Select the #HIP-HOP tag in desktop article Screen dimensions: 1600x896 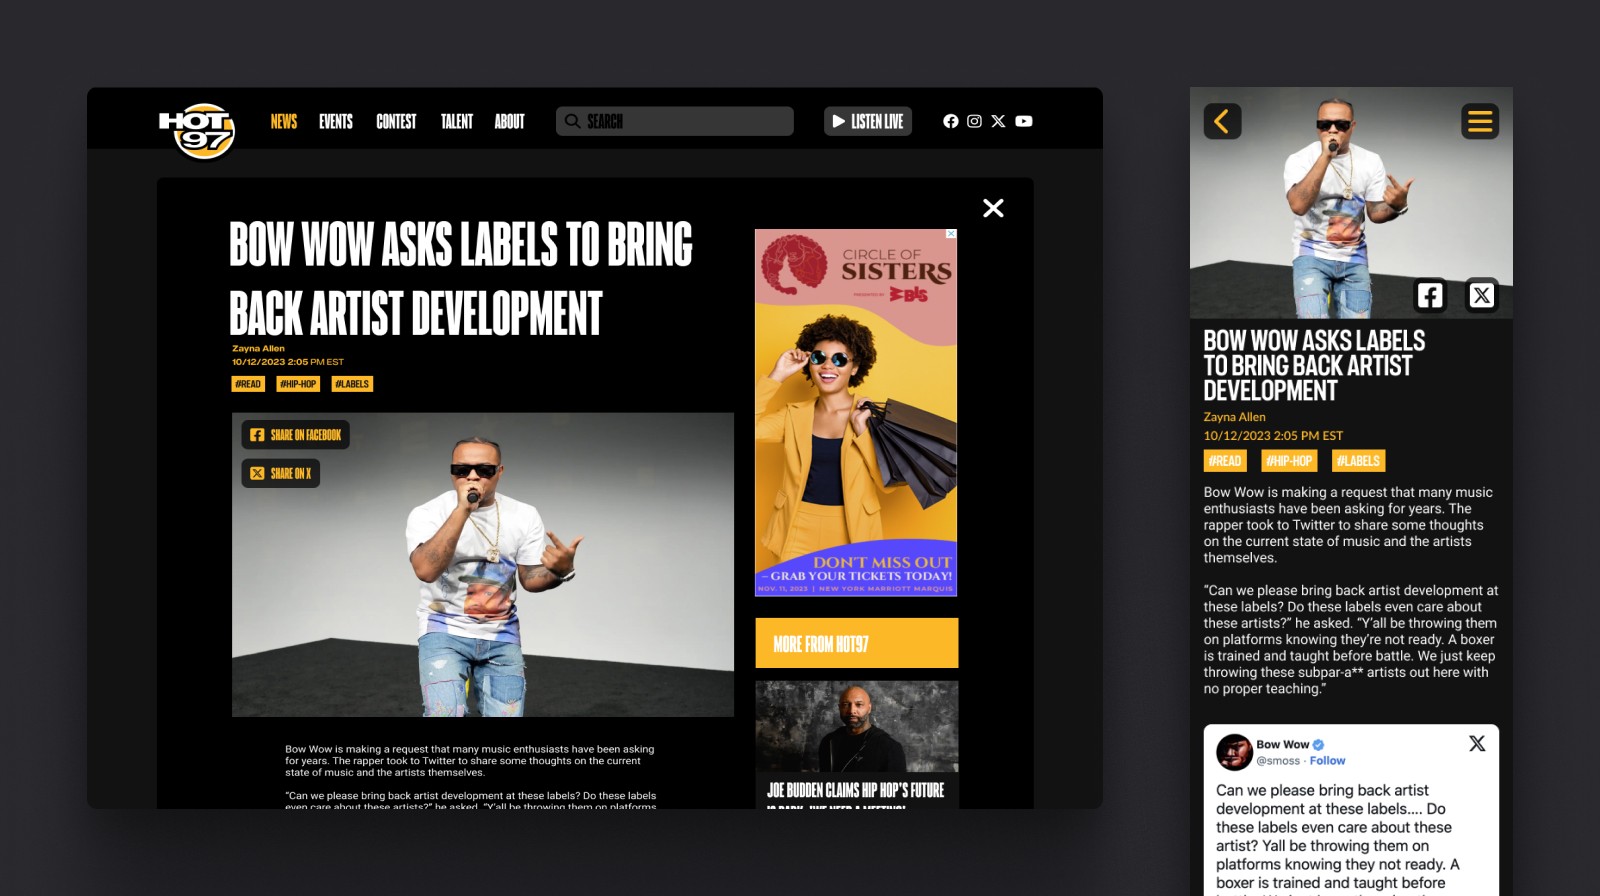coord(298,384)
